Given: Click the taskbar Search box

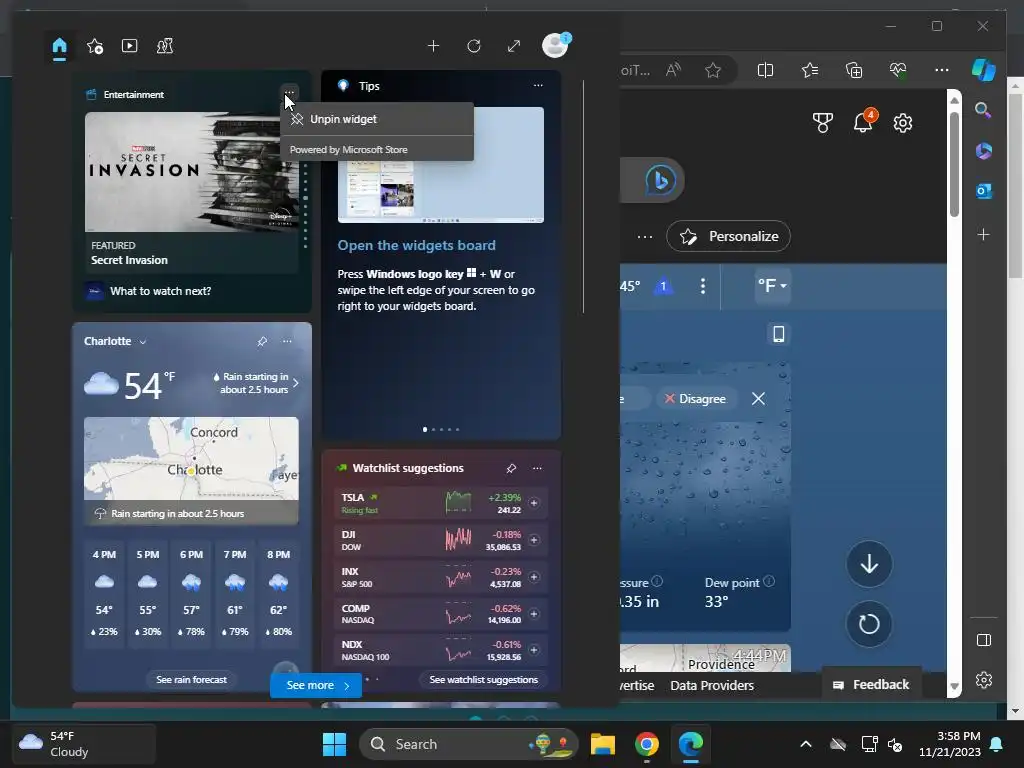Looking at the screenshot, I should [x=468, y=744].
